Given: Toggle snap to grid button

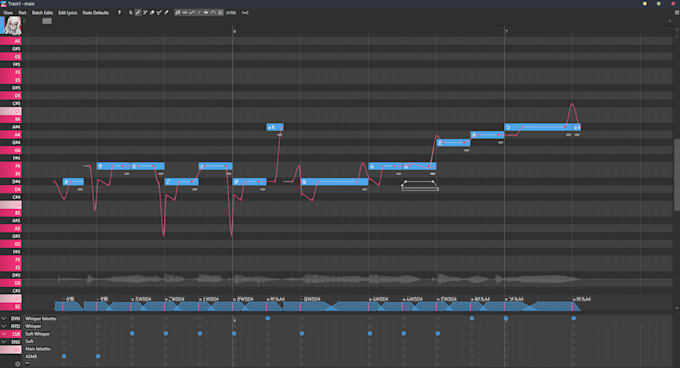Looking at the screenshot, I should tap(220, 13).
